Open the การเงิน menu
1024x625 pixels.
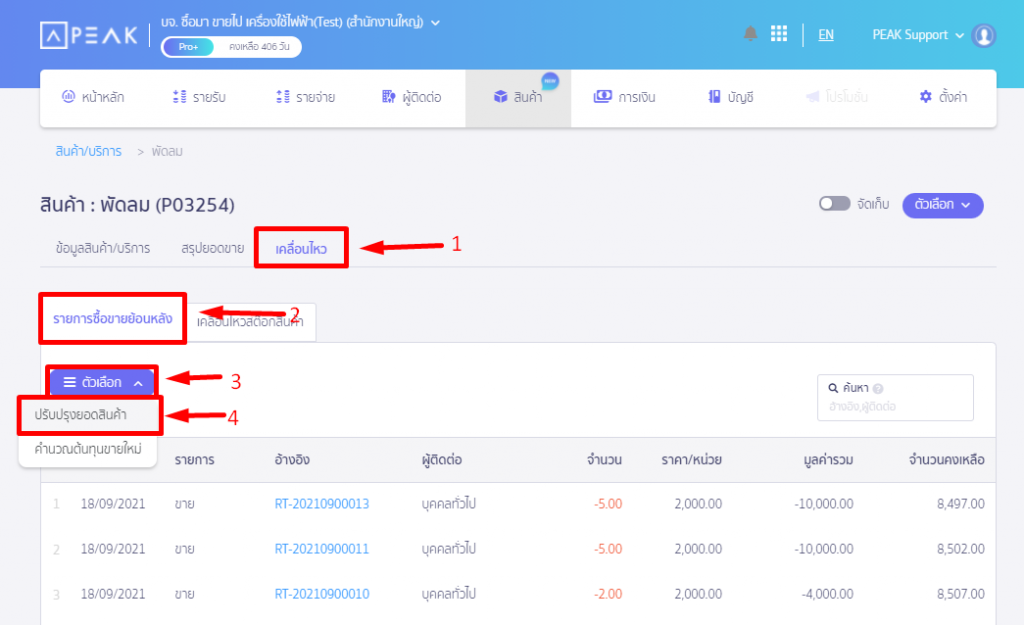point(624,97)
